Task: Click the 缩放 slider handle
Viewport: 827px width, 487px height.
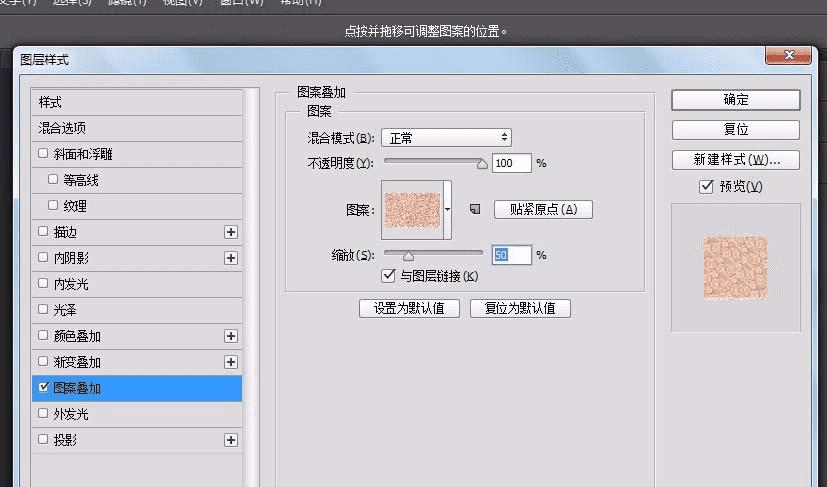Action: pyautogui.click(x=408, y=256)
